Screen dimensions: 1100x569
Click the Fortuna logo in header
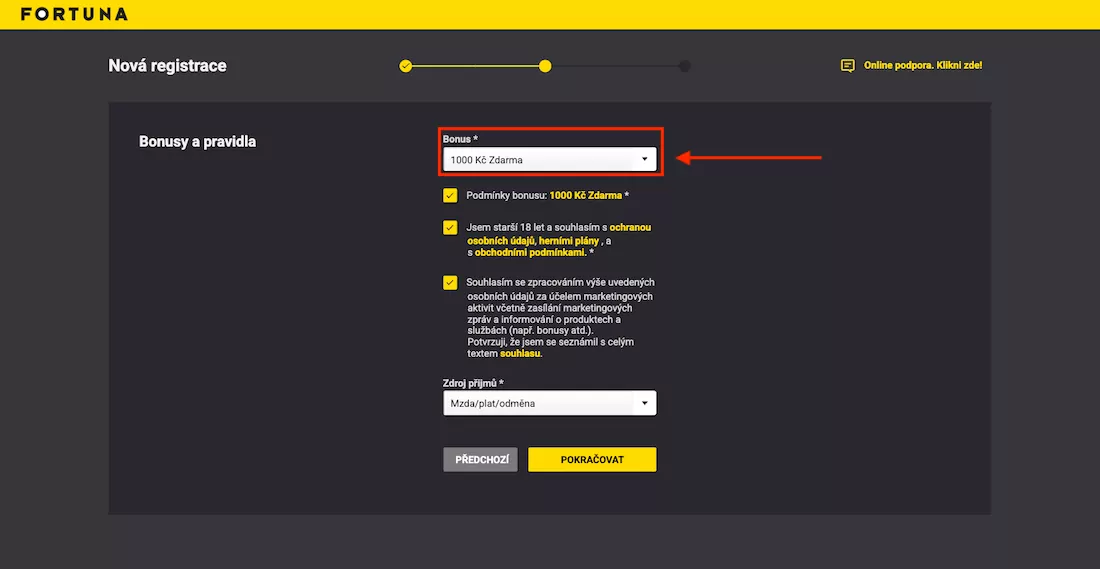point(74,14)
